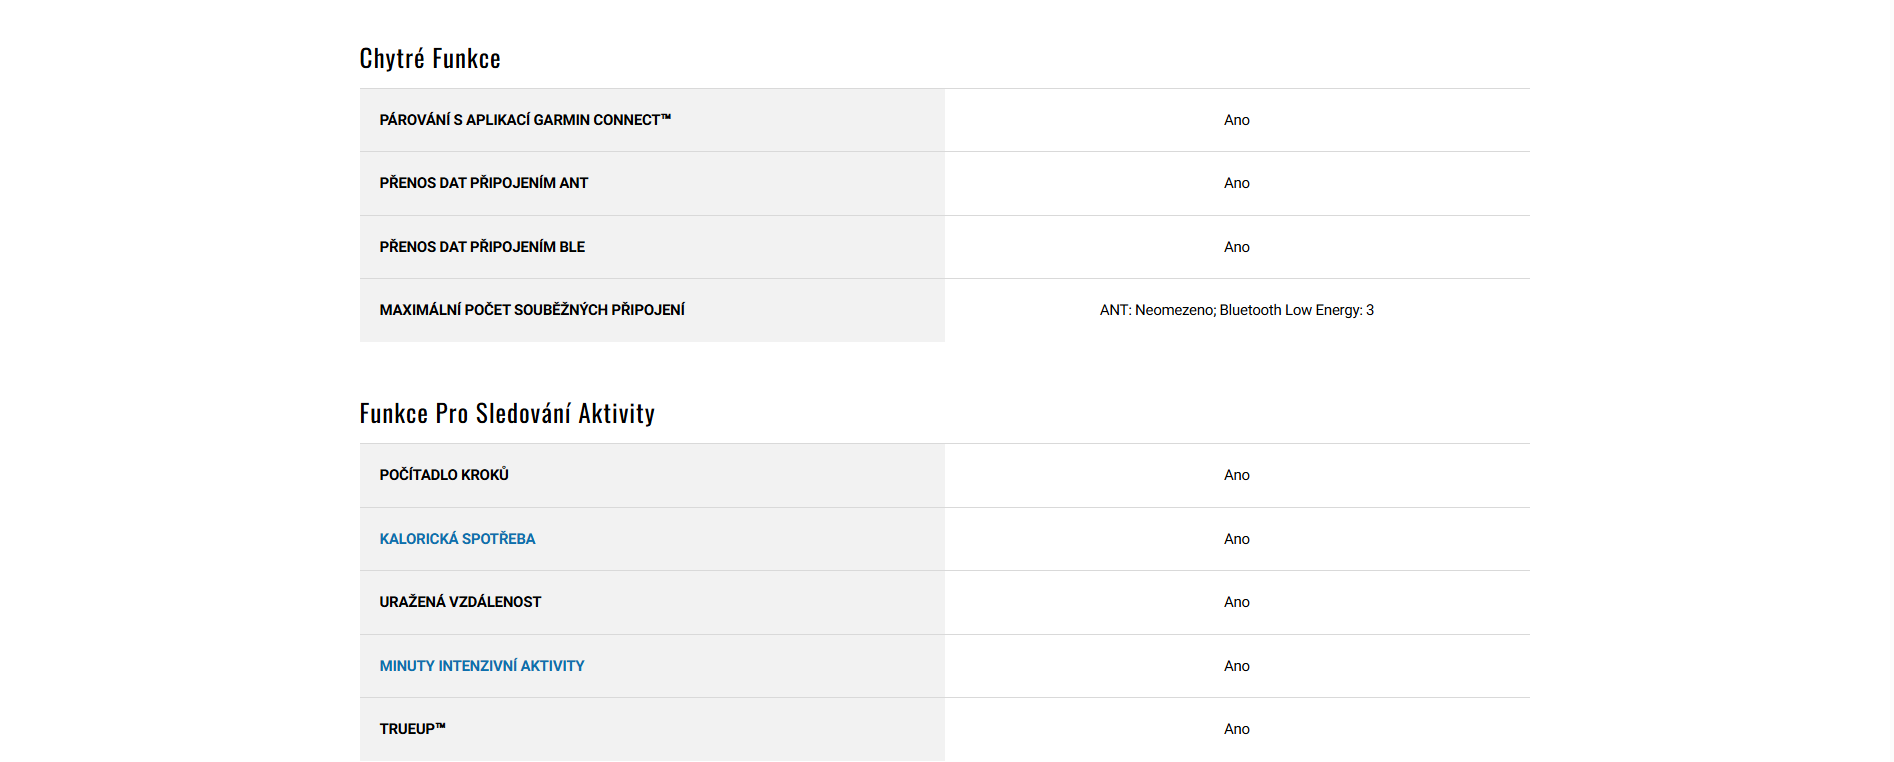The height and width of the screenshot is (762, 1894).
Task: Select the Maximální počet souběžných připojení label
Action: click(x=532, y=310)
